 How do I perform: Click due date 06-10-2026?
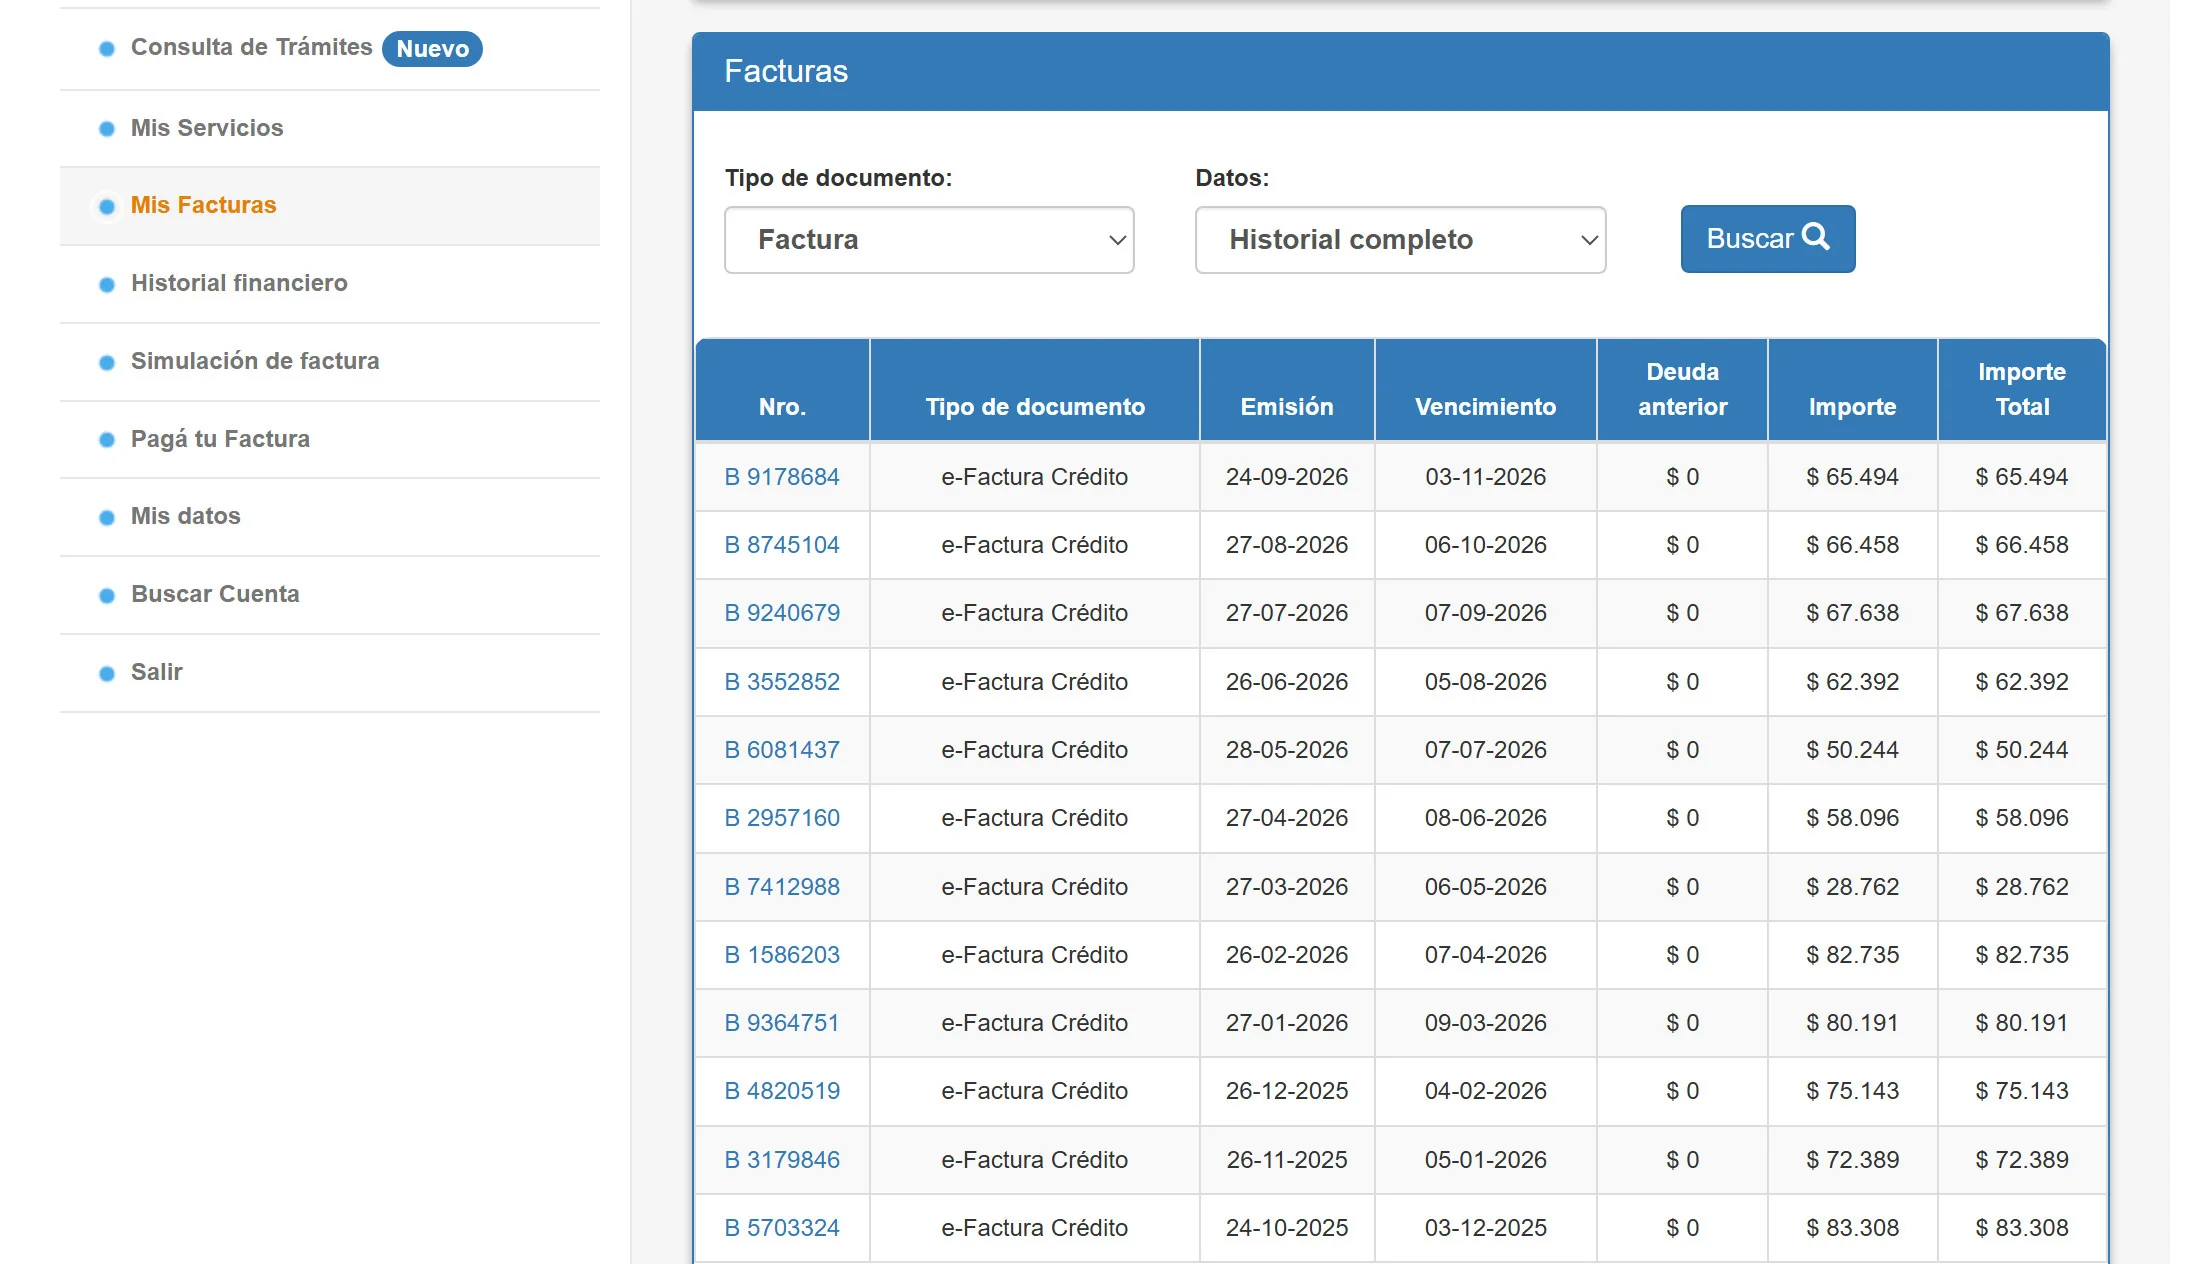1485,545
